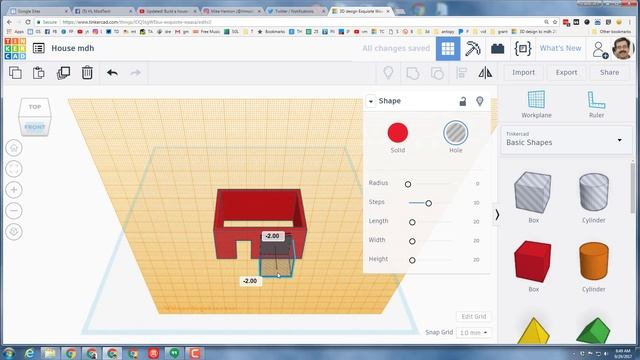This screenshot has height=360, width=640.
Task: Pick the striped hole Box shape
Action: point(533,193)
